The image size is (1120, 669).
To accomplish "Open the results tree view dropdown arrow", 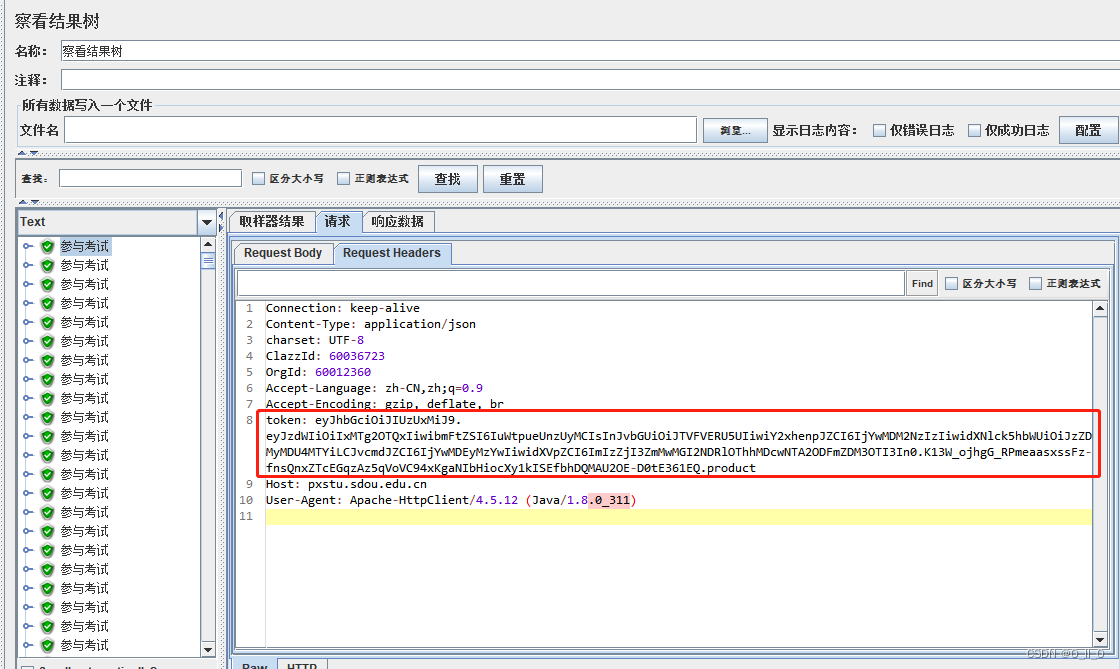I will click(207, 221).
